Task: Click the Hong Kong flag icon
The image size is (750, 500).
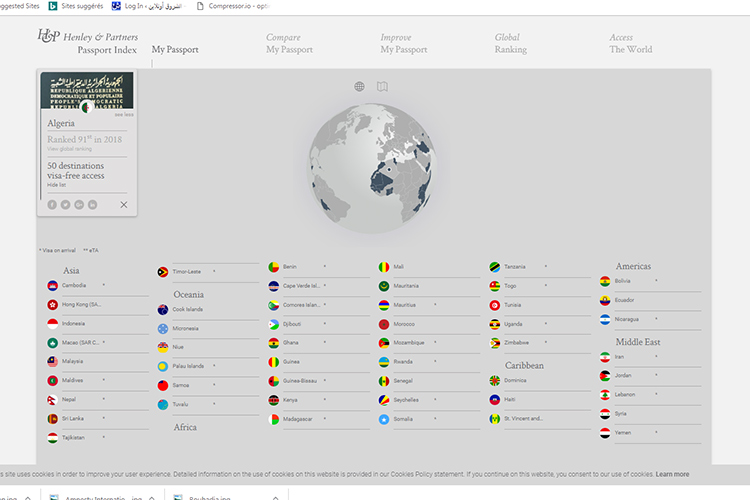Action: [x=53, y=305]
